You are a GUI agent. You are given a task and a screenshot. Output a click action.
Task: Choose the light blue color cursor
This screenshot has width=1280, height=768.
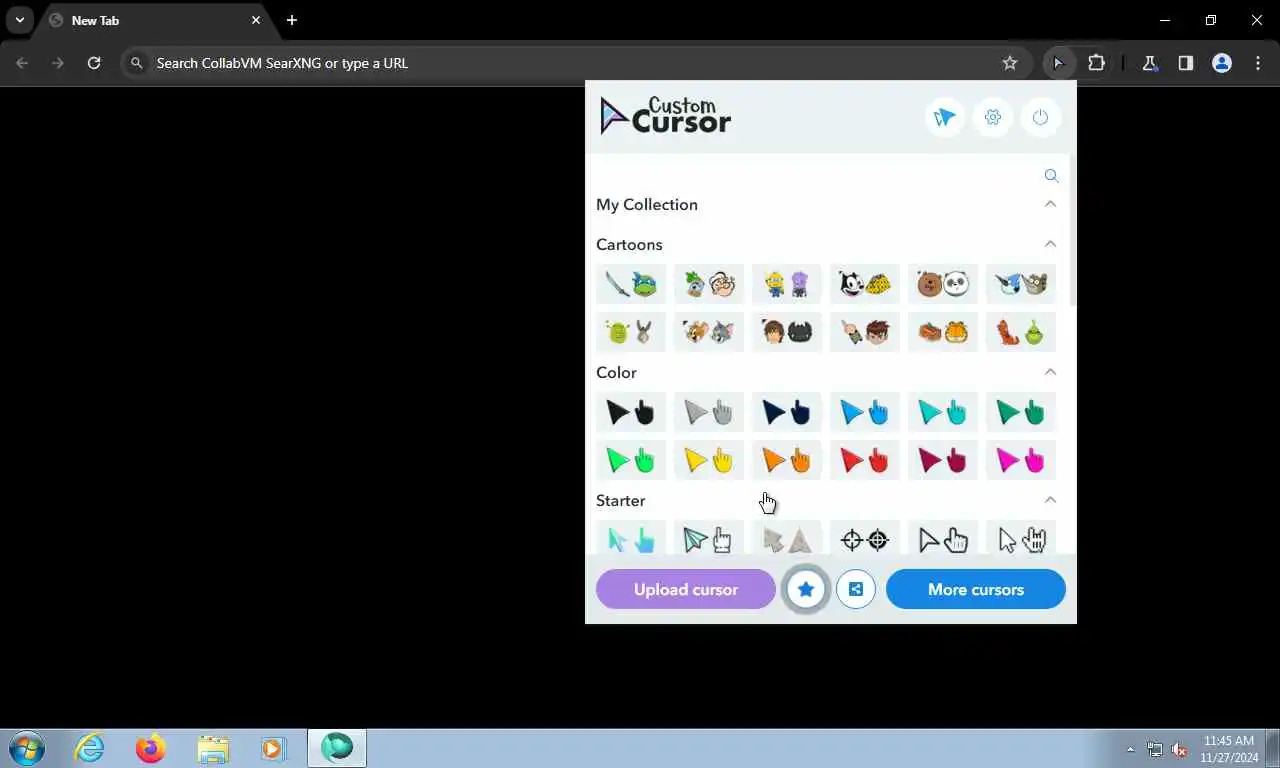point(865,412)
